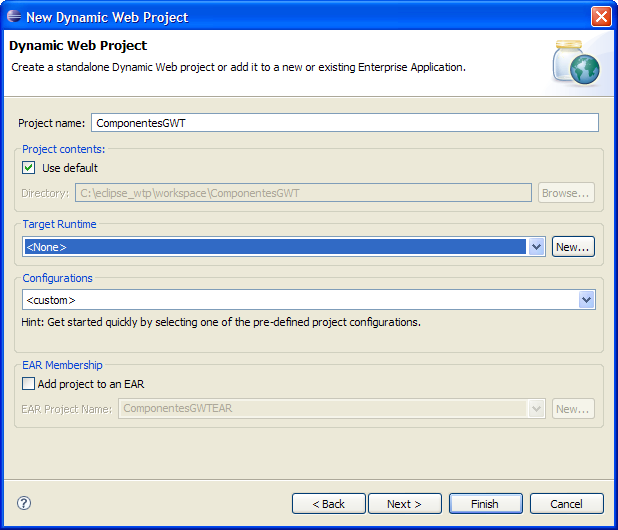Click Finish to create the project
The image size is (618, 530).
click(x=485, y=504)
